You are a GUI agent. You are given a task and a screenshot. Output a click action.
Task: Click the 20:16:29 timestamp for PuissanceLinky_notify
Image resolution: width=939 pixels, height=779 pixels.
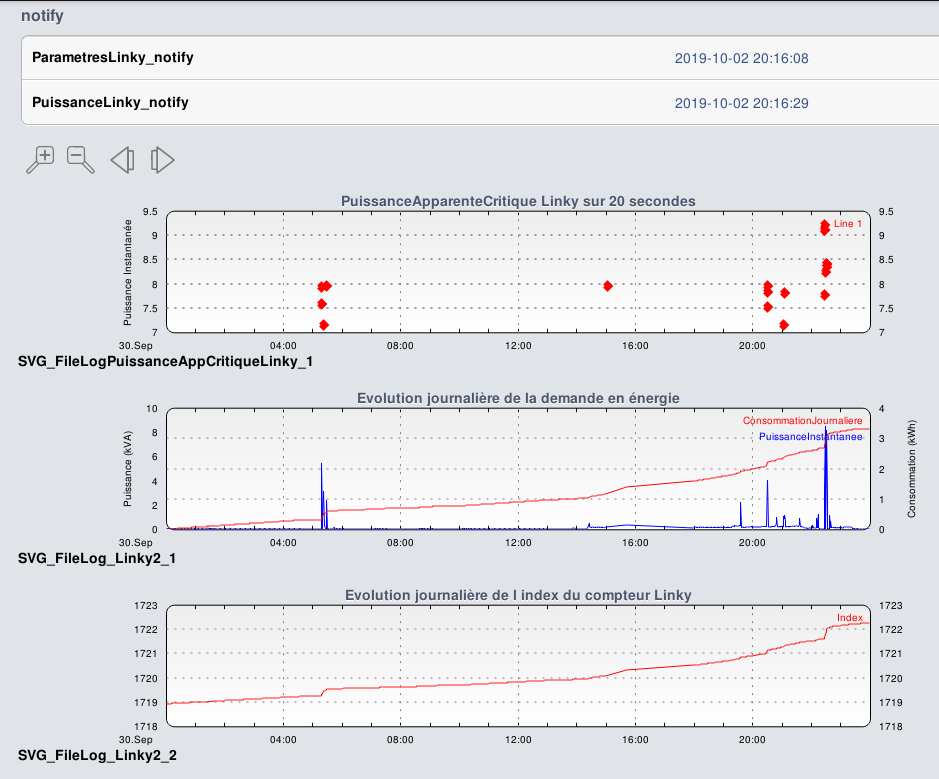(741, 104)
